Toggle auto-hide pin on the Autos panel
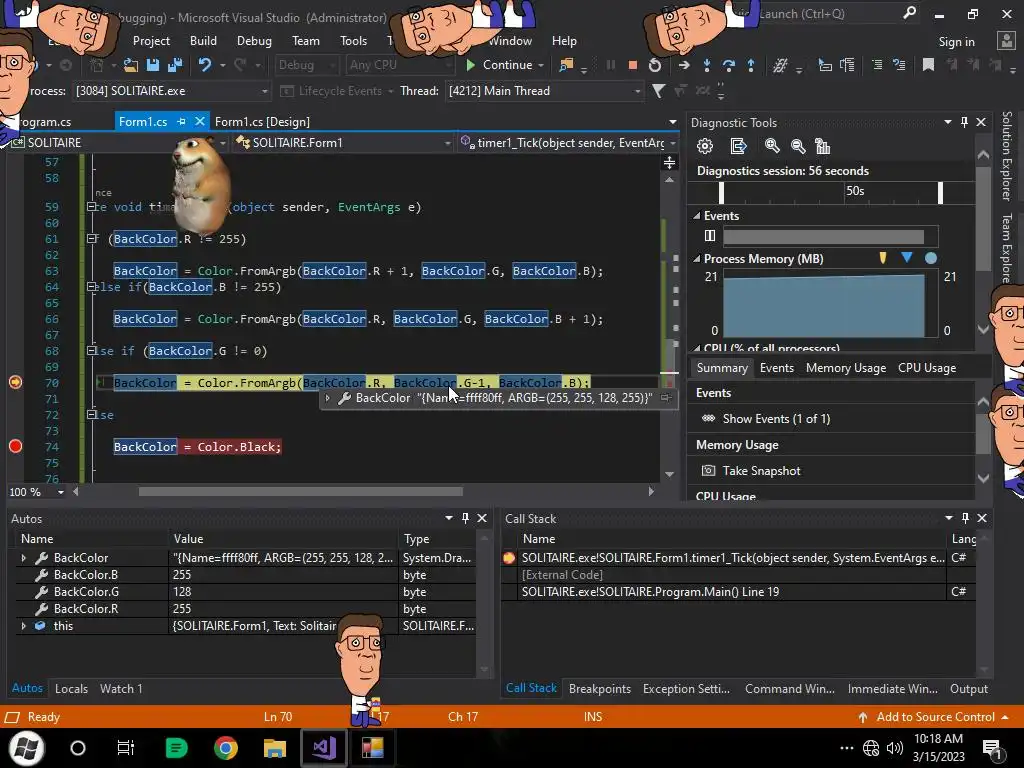The image size is (1024, 768). tap(465, 518)
